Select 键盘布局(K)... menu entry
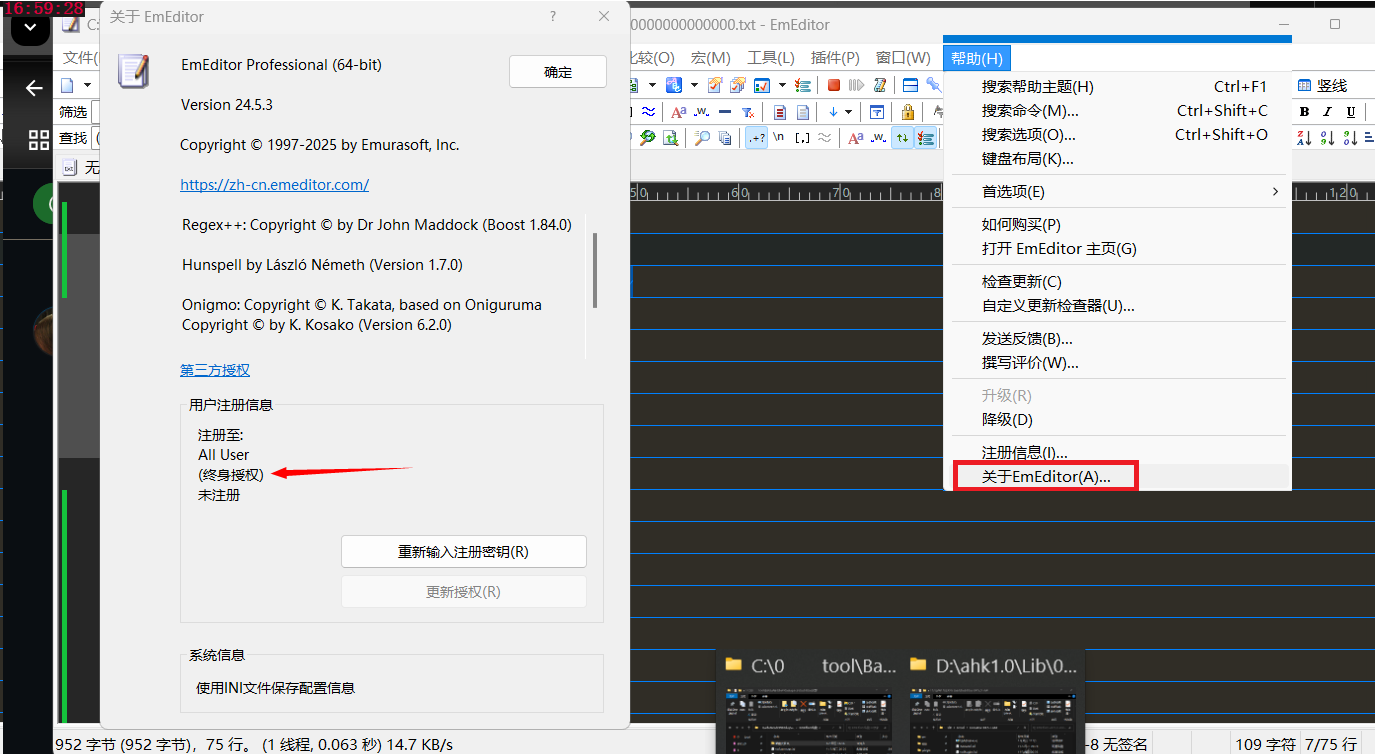Screen dimensions: 1375x754 [1117, 159]
